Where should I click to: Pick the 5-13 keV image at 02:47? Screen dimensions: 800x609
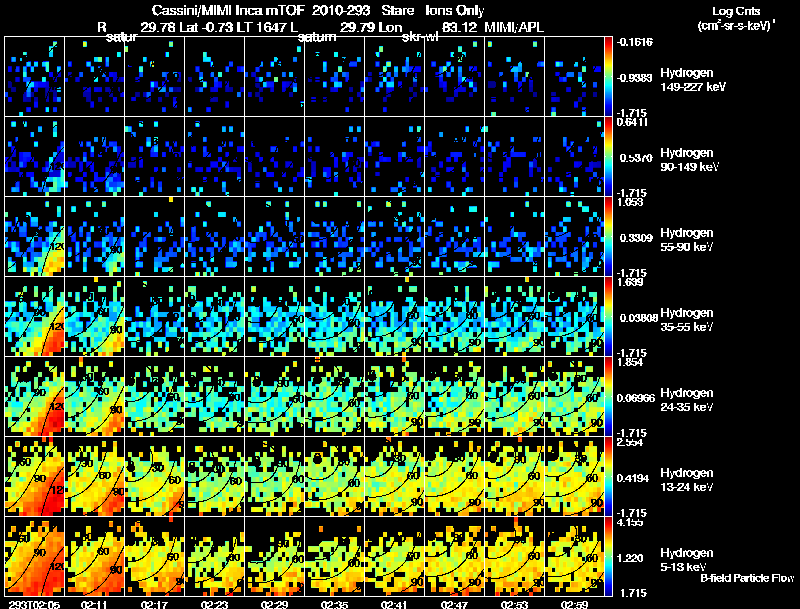(455, 556)
